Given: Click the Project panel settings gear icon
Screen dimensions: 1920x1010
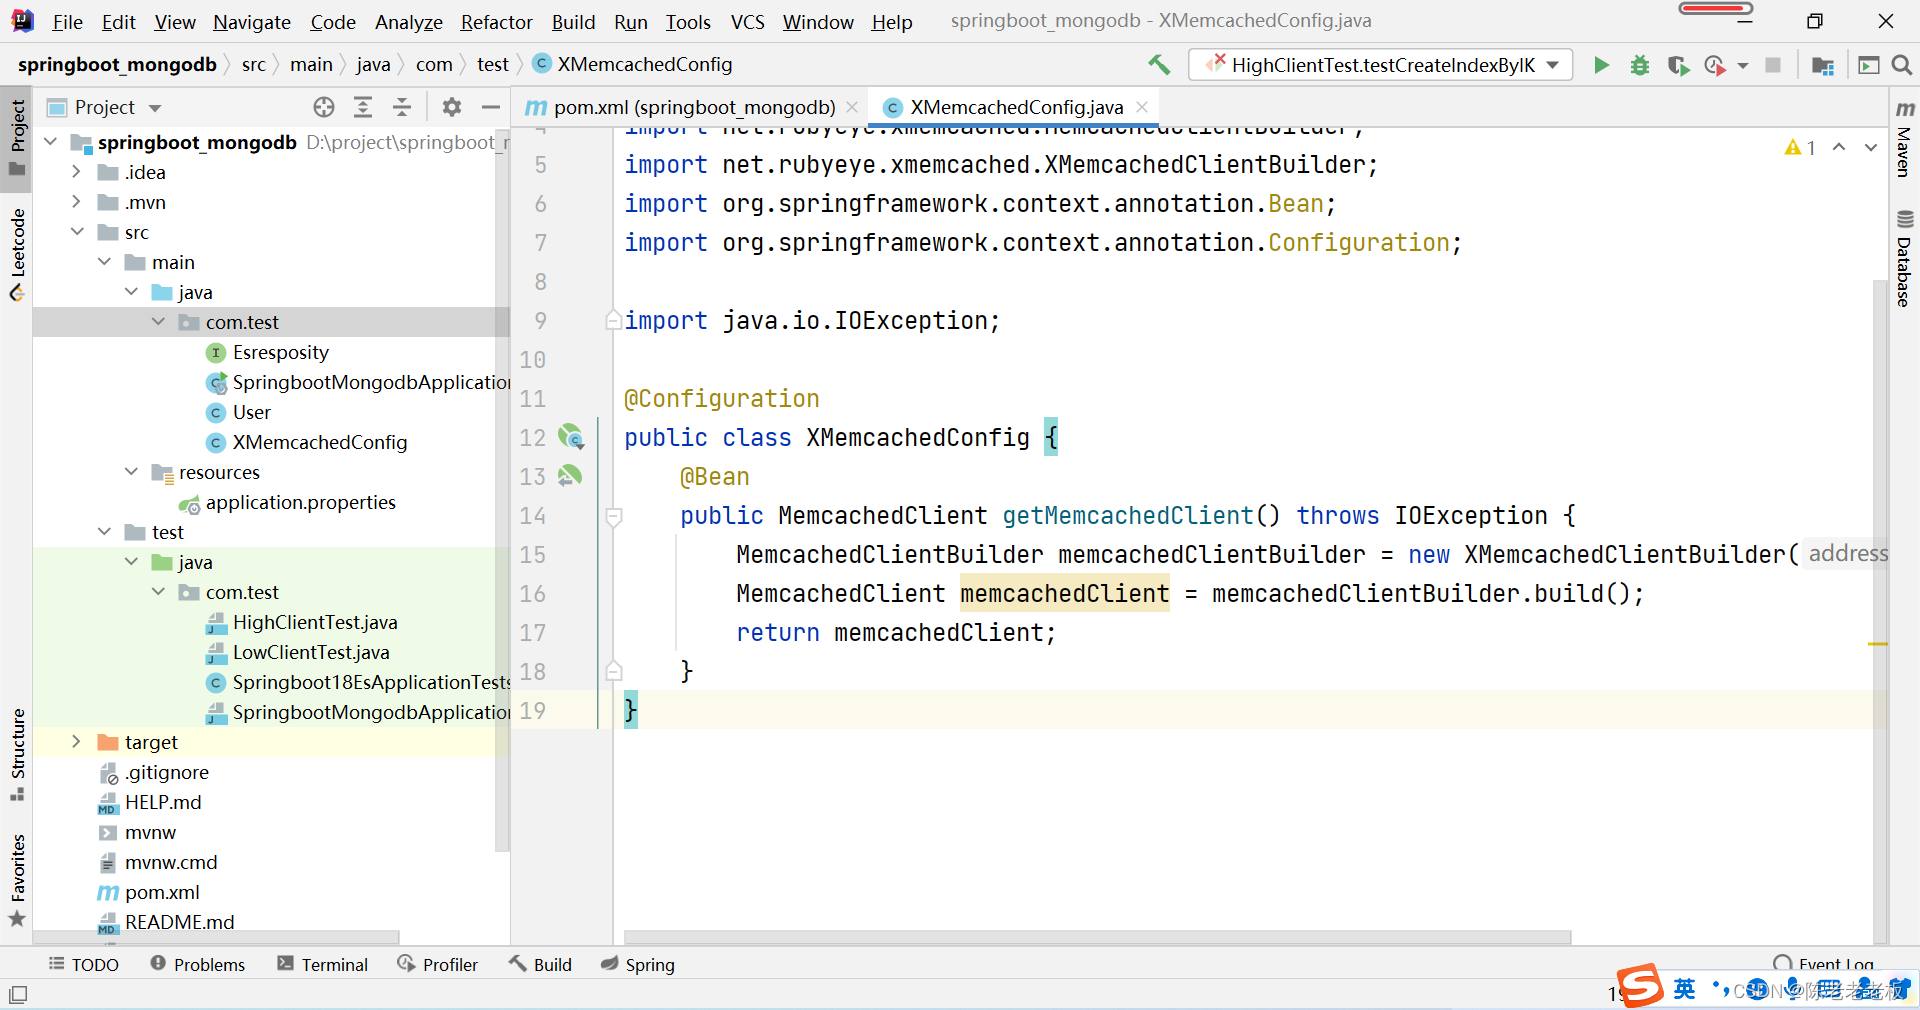Looking at the screenshot, I should coord(452,107).
